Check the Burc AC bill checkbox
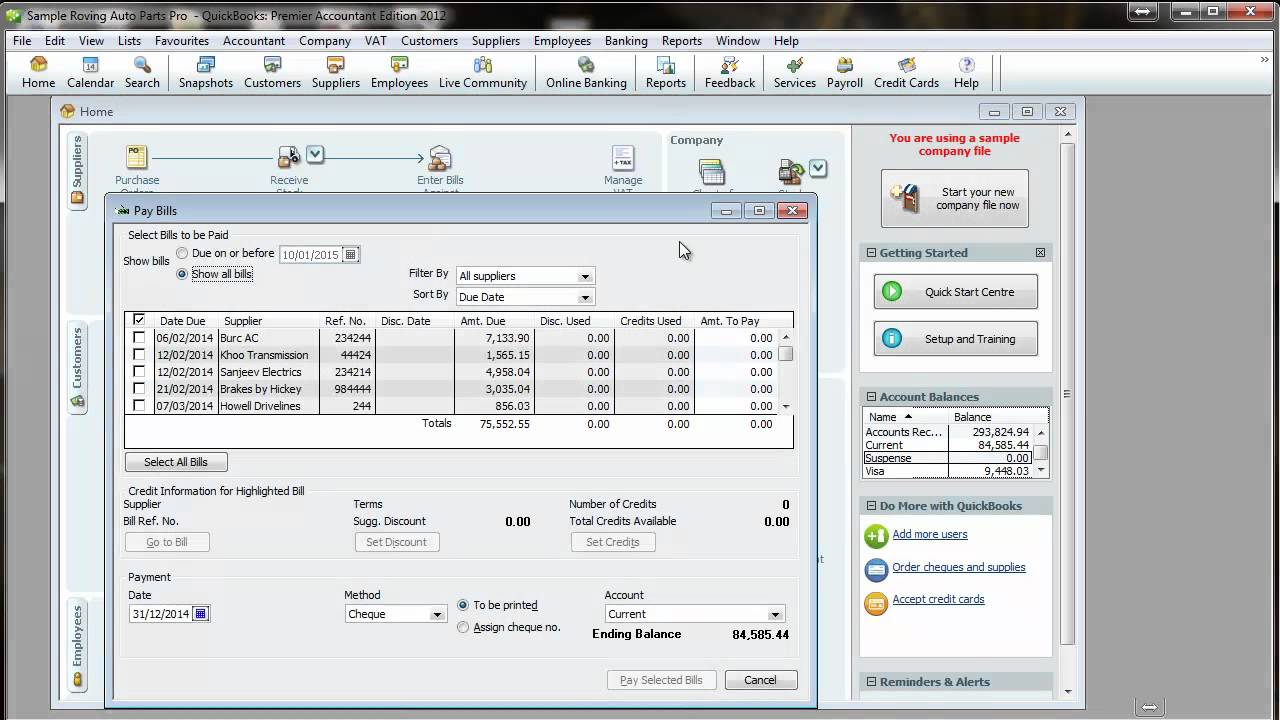 click(x=139, y=338)
